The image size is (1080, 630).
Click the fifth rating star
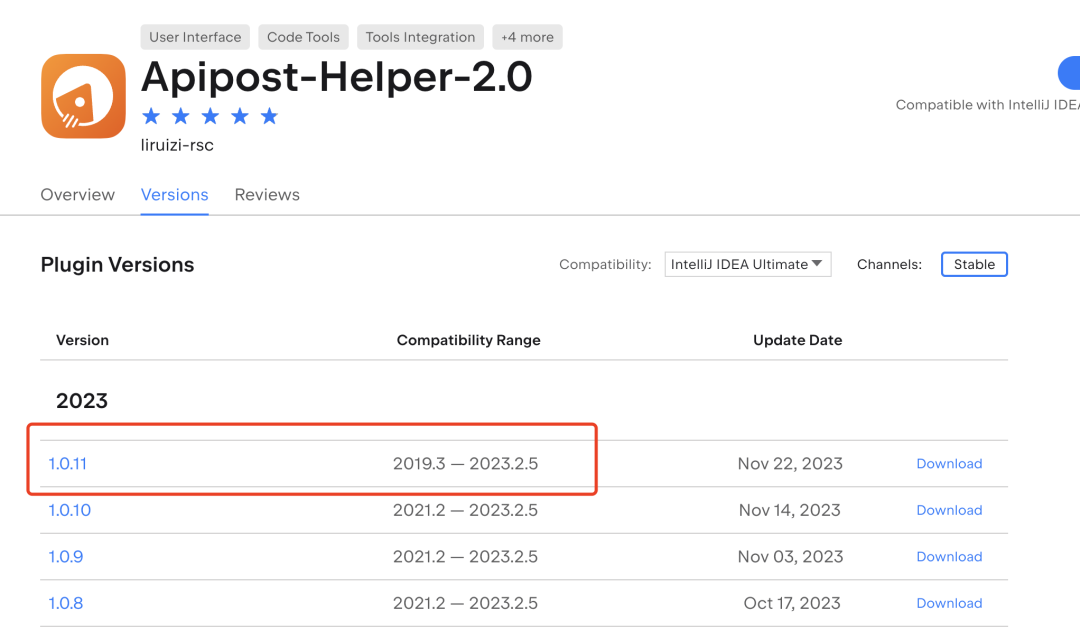[x=269, y=116]
